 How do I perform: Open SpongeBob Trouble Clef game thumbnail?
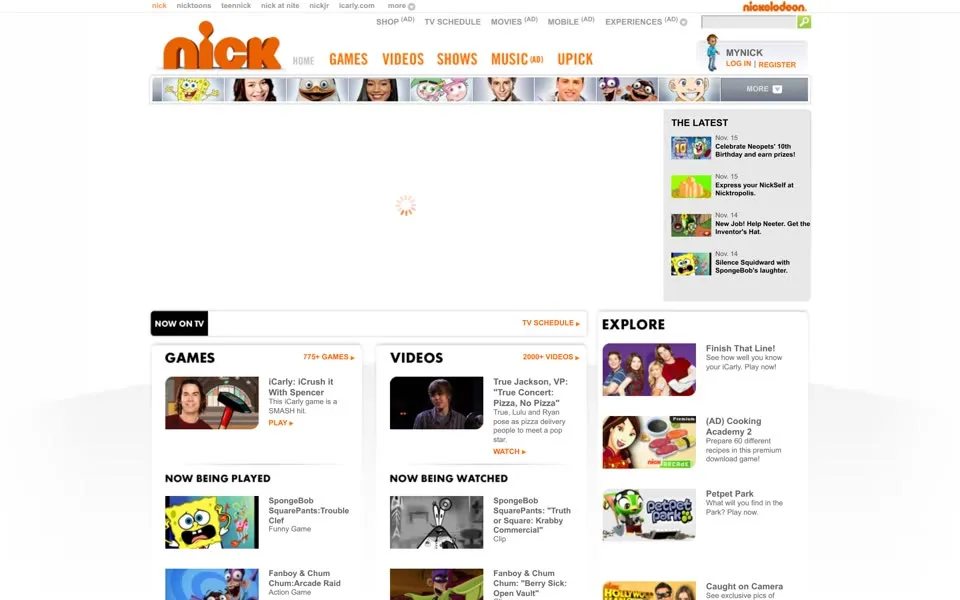212,522
